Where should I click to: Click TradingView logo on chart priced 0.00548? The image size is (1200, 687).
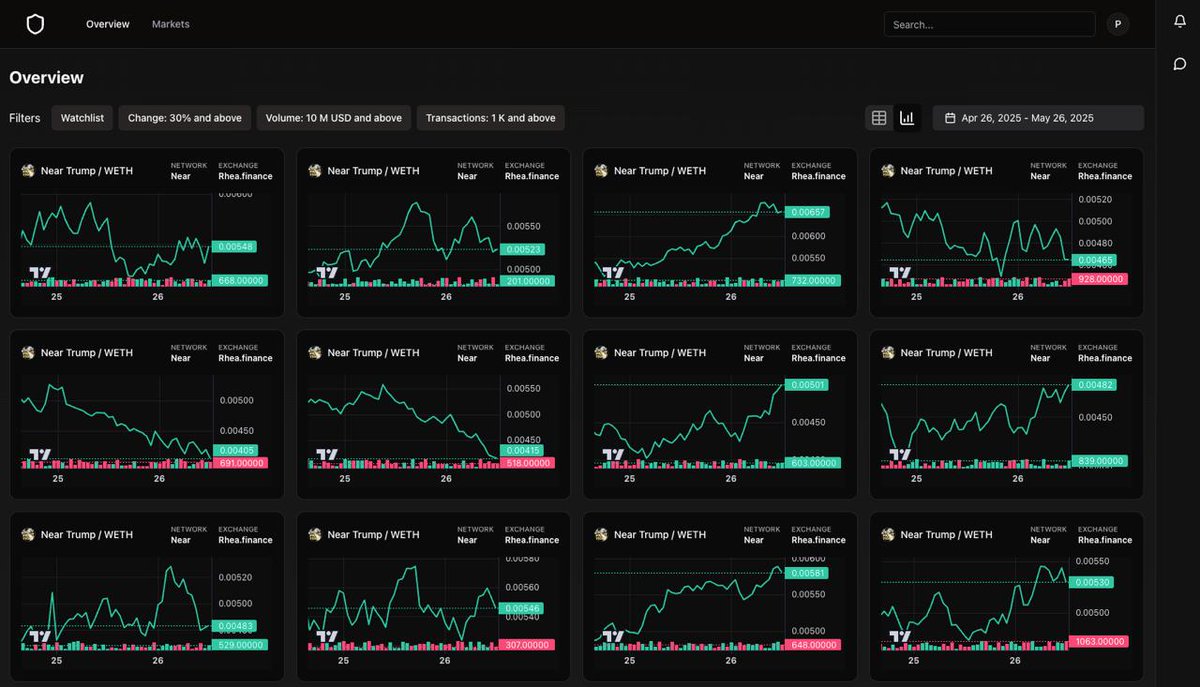tap(40, 273)
